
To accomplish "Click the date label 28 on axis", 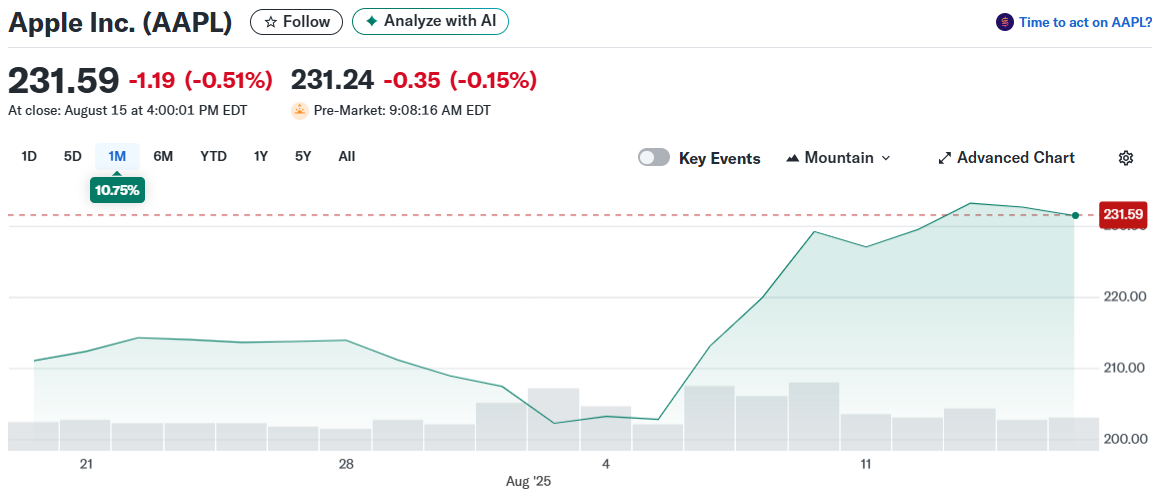I will (346, 464).
